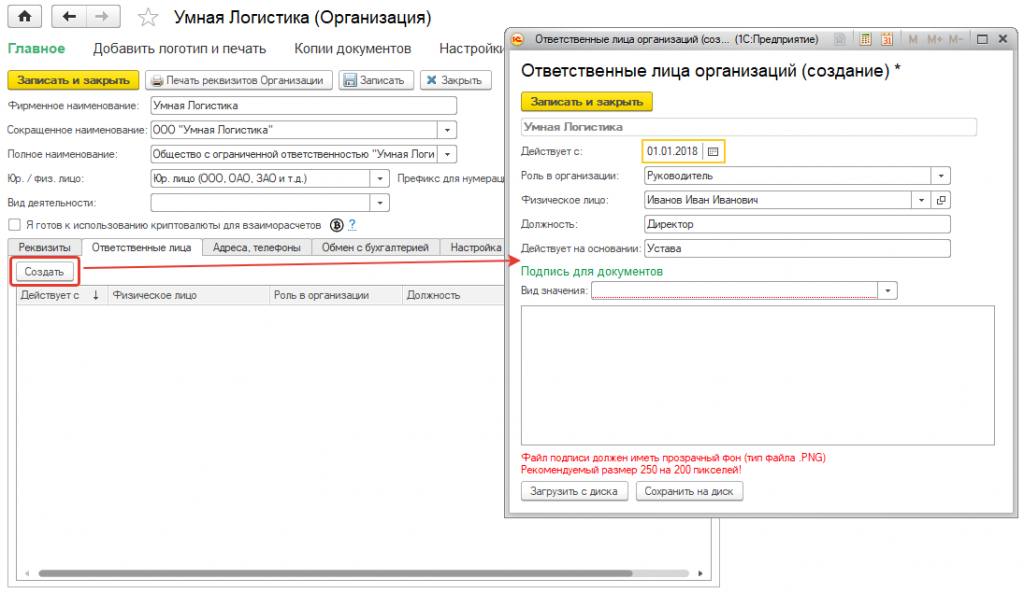Screen dimensions: 1024x593
Task: Click the bitcoin cryptocurrency icon
Action: coord(336,225)
